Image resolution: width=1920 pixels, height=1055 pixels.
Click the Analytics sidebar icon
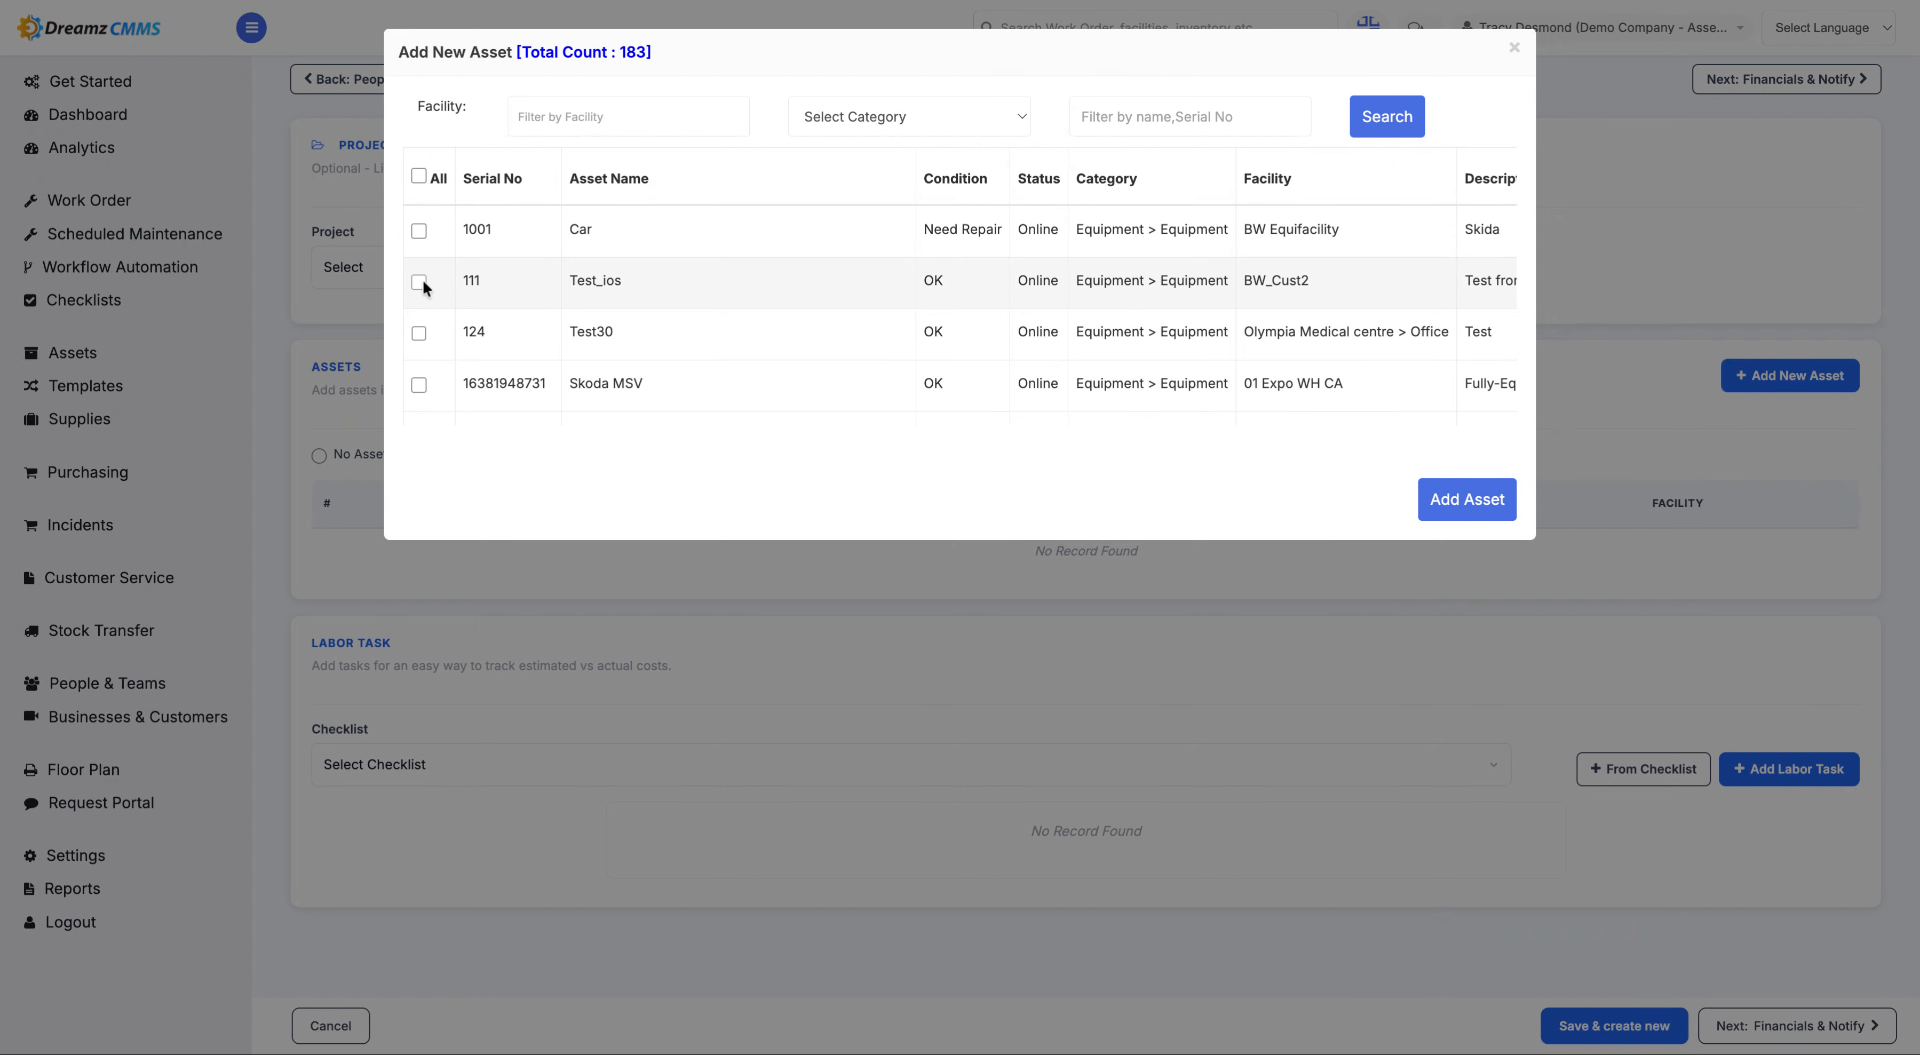click(x=31, y=148)
